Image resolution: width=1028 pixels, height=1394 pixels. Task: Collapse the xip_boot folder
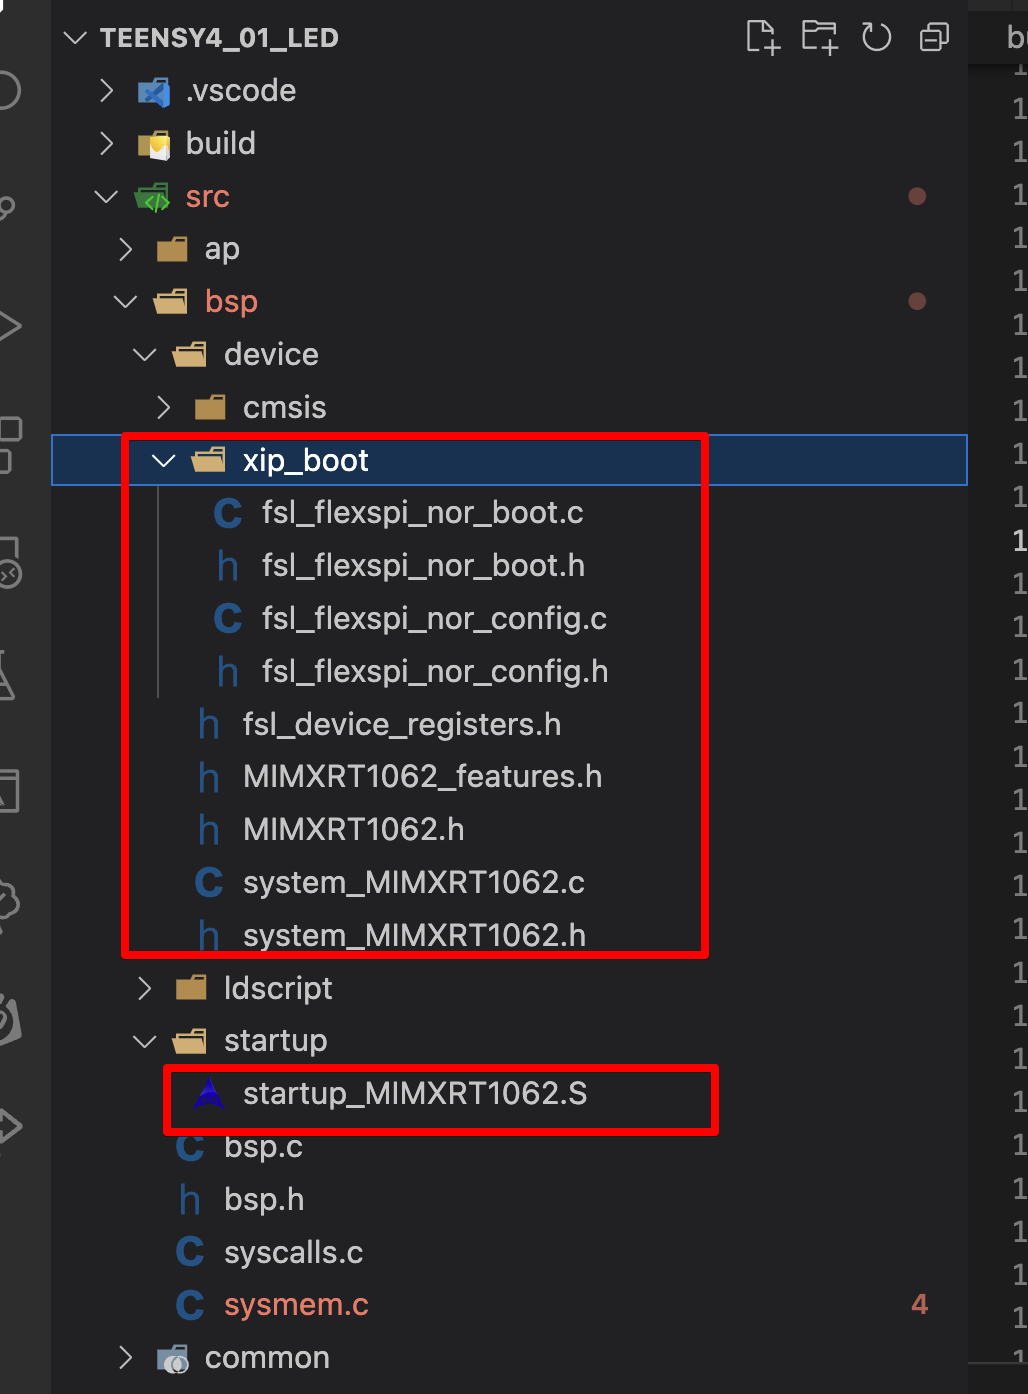[162, 460]
